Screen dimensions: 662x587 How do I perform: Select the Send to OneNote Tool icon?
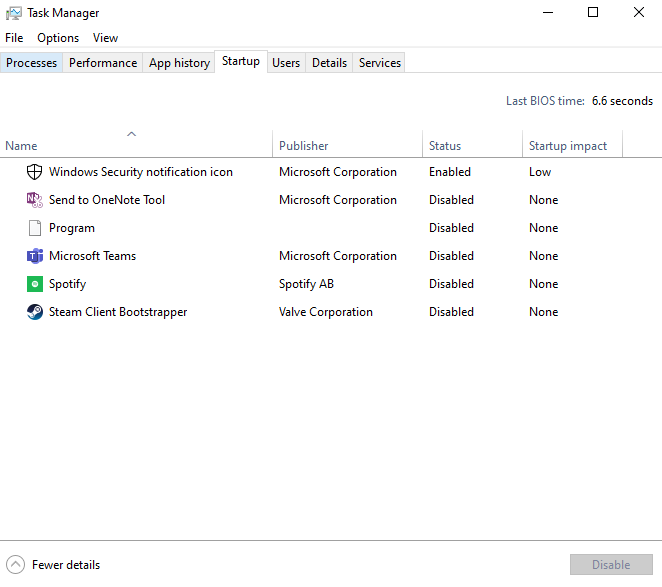pyautogui.click(x=34, y=200)
